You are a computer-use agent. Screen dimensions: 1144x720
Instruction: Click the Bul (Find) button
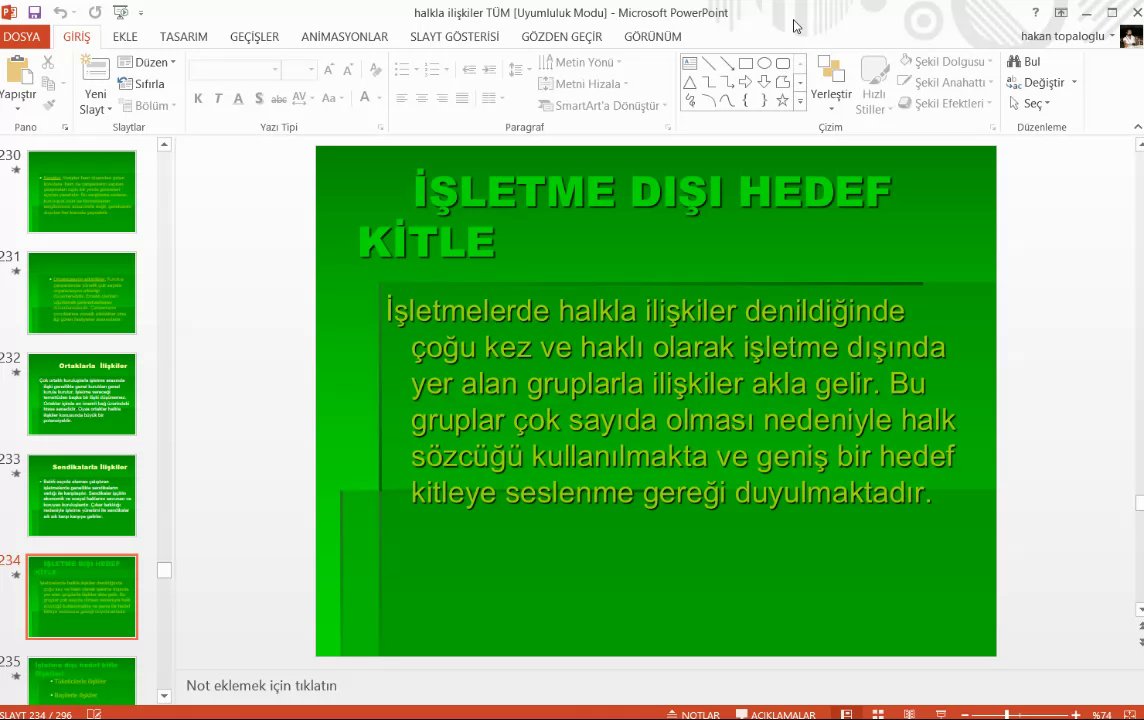click(x=1024, y=61)
